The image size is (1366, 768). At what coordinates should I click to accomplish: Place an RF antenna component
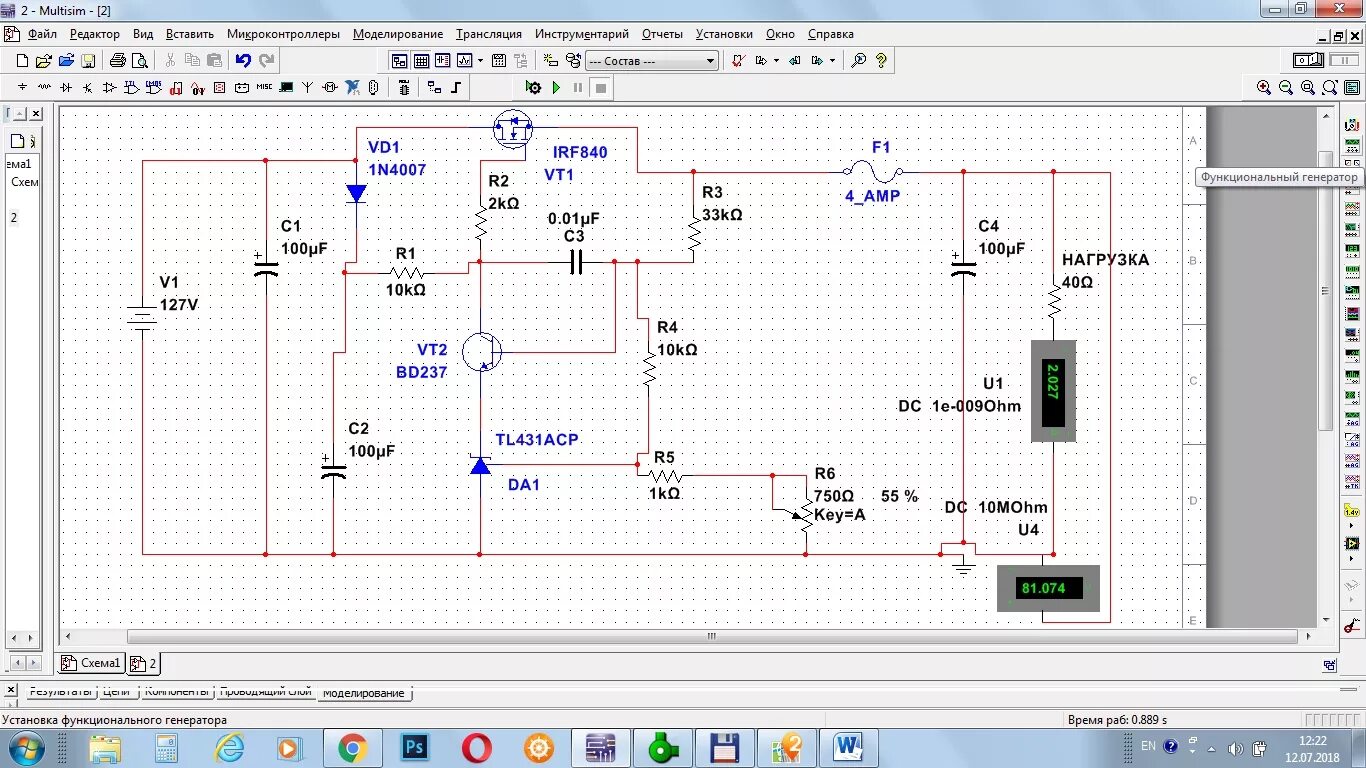(308, 87)
